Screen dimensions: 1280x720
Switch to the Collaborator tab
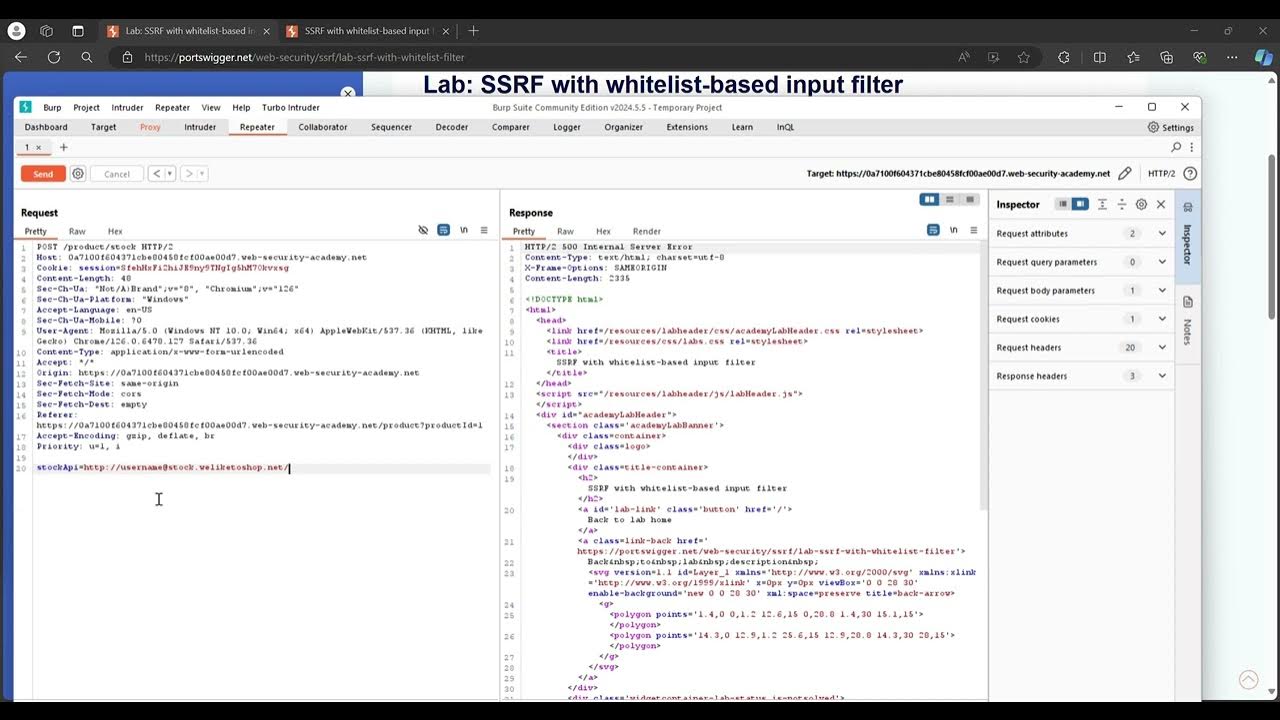323,127
